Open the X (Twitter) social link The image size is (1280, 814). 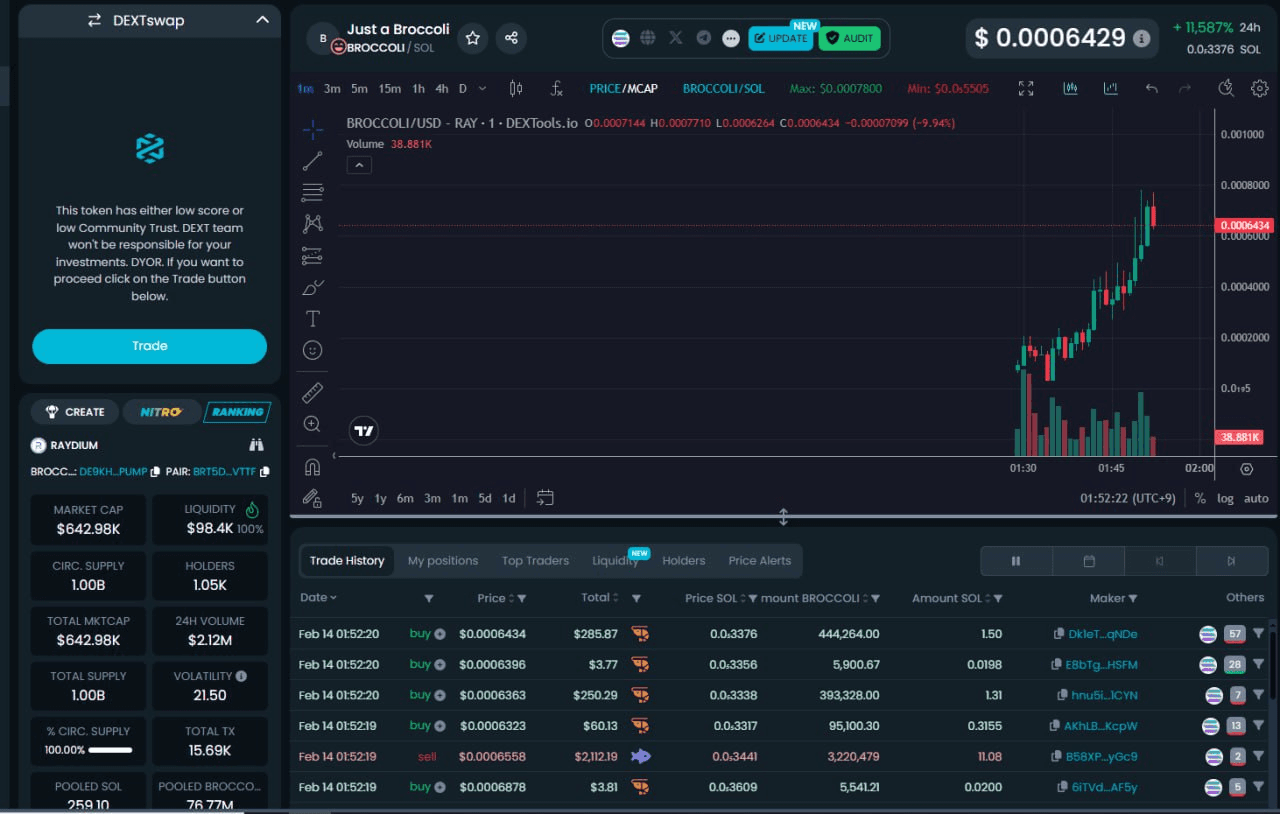(x=676, y=38)
